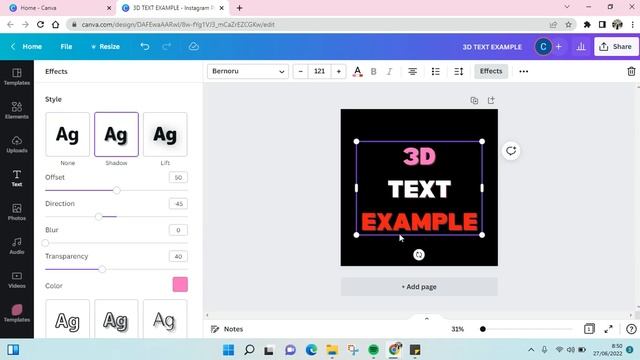Open the insights chart icon
Screen dimensions: 640x360
pyautogui.click(x=581, y=47)
